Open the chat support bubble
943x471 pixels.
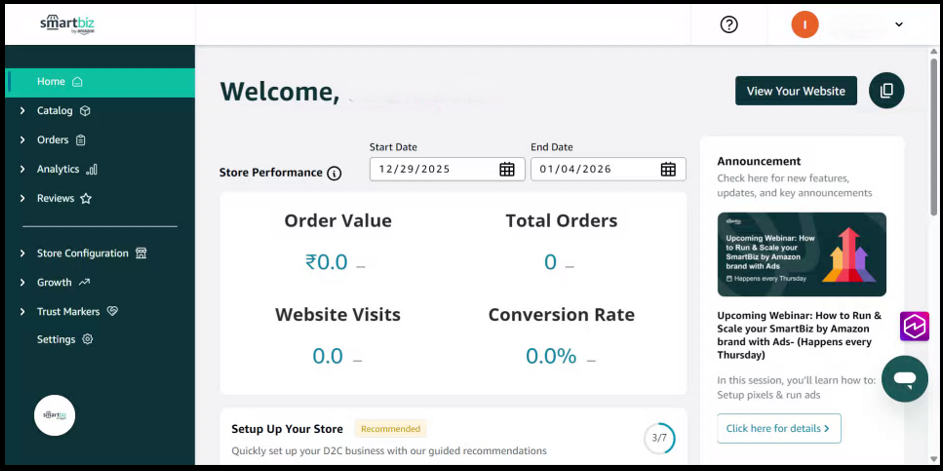point(904,379)
